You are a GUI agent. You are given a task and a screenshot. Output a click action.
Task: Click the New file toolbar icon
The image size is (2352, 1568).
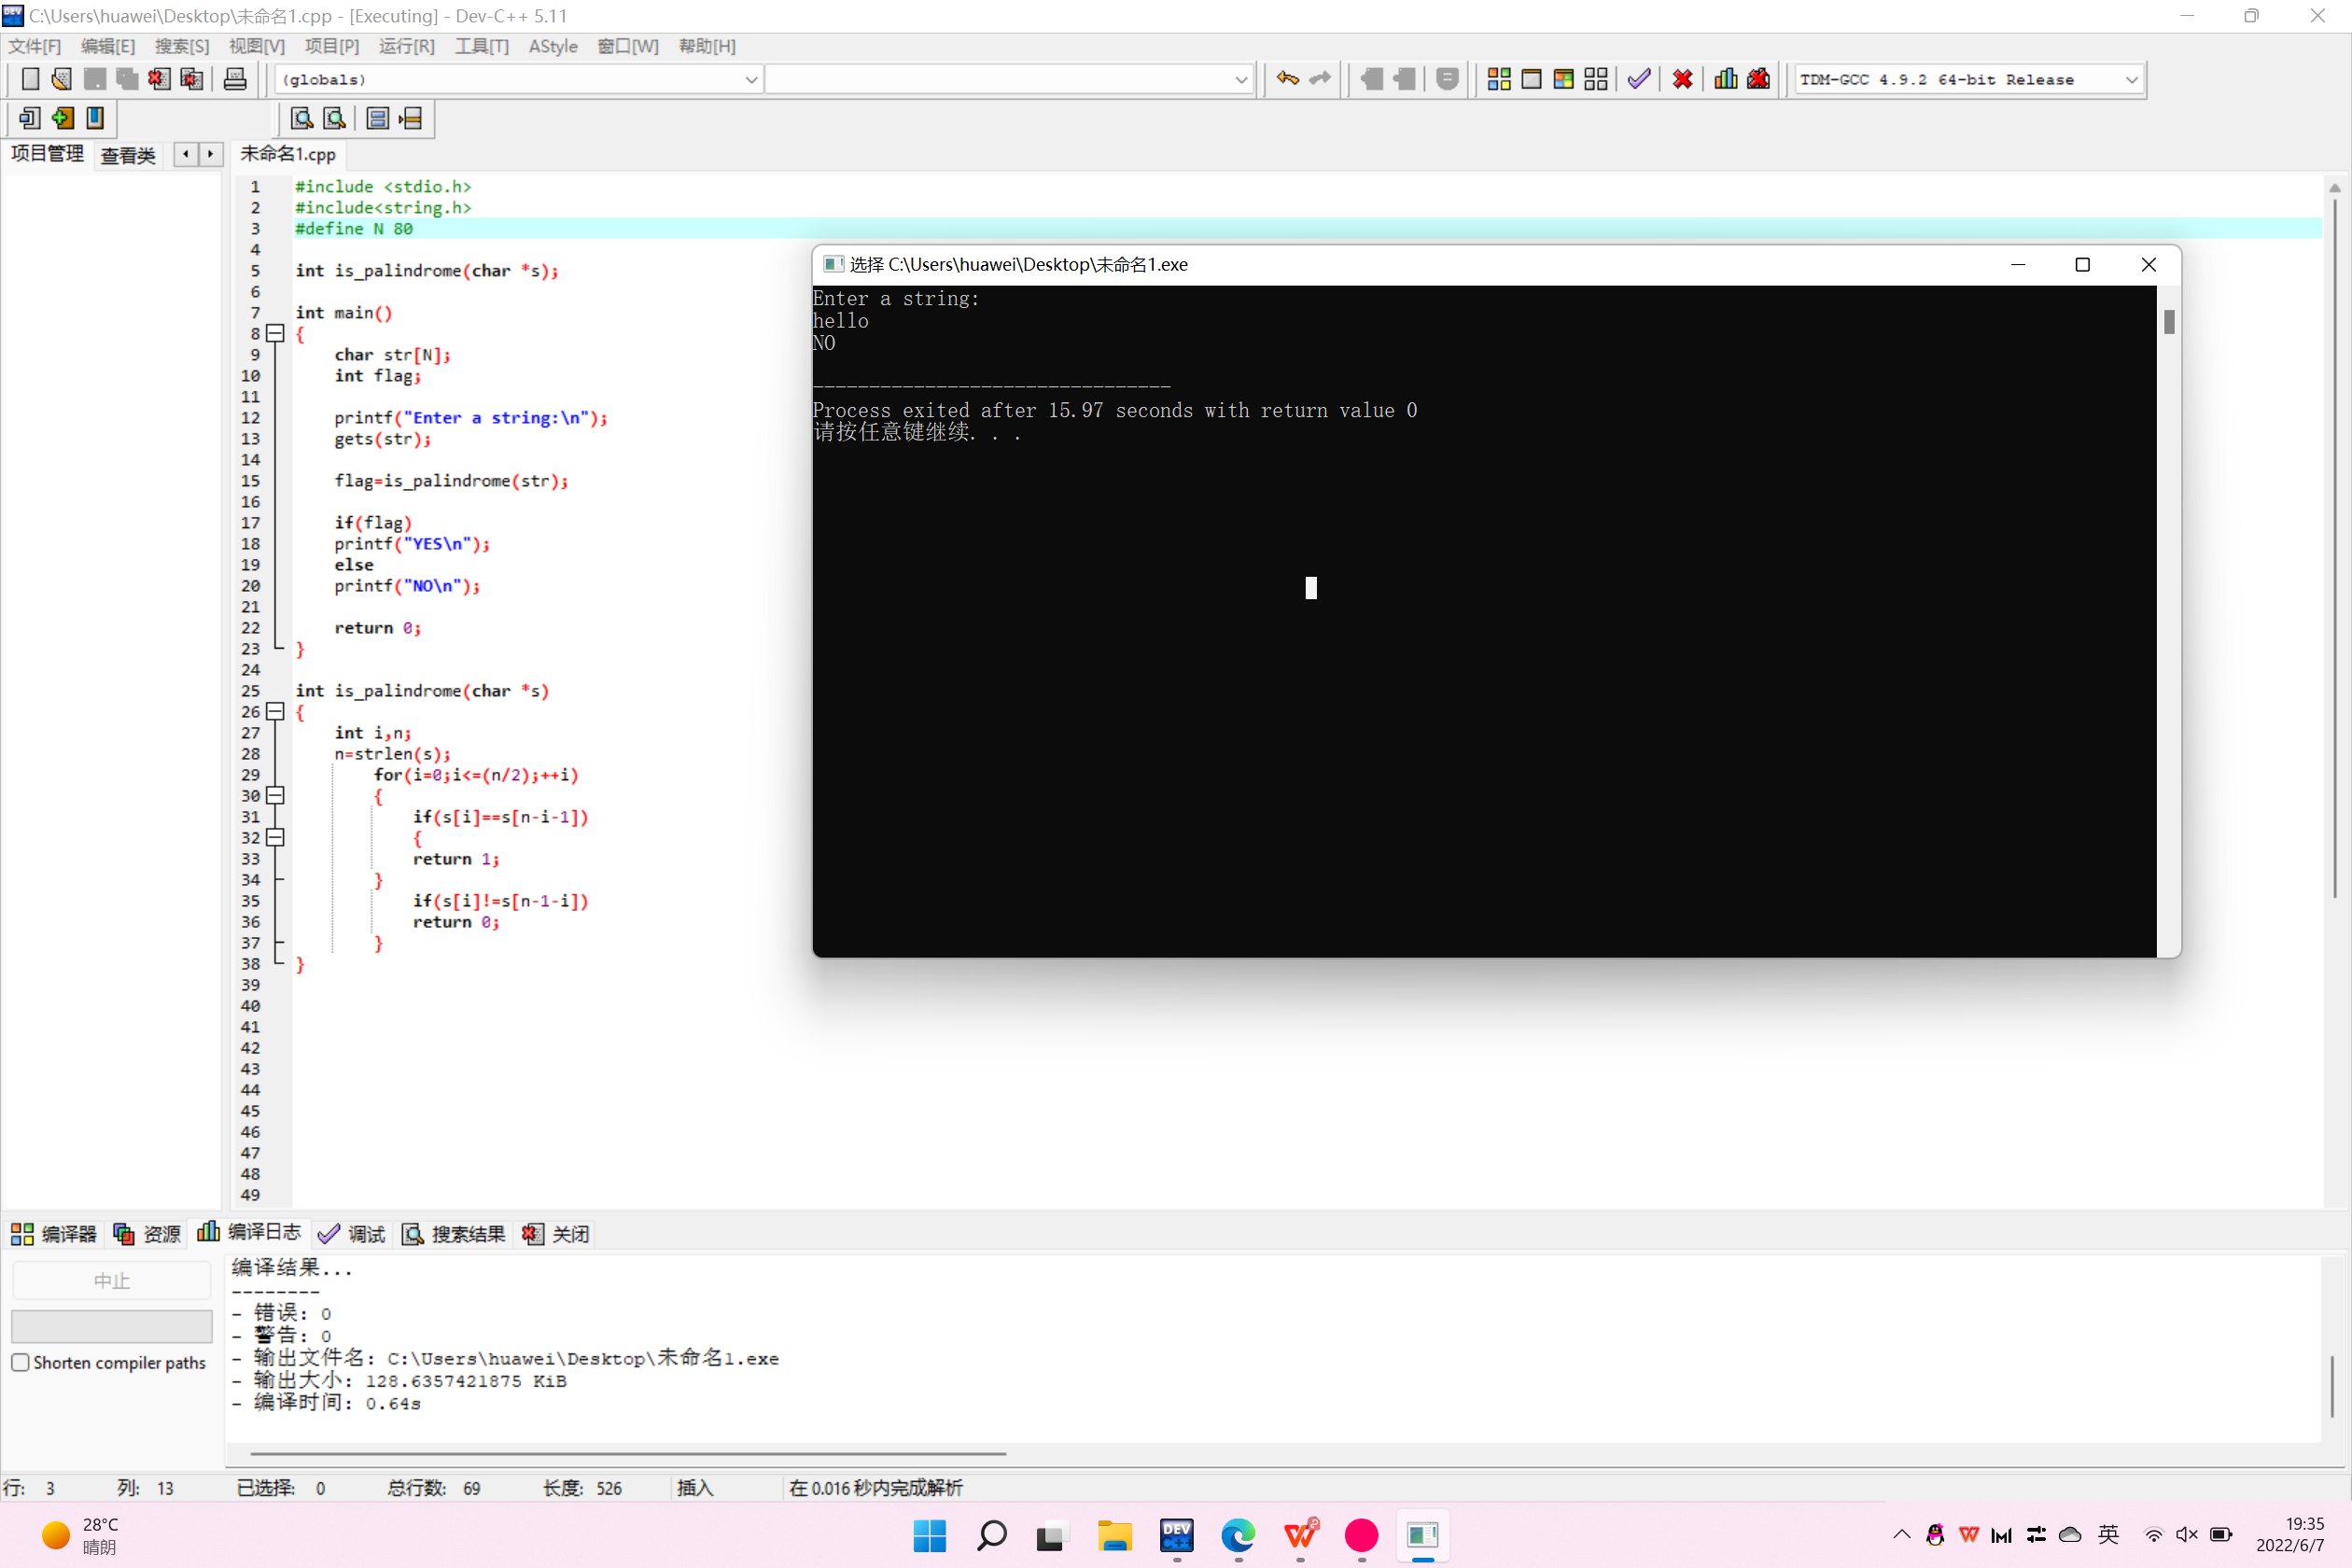[x=30, y=79]
